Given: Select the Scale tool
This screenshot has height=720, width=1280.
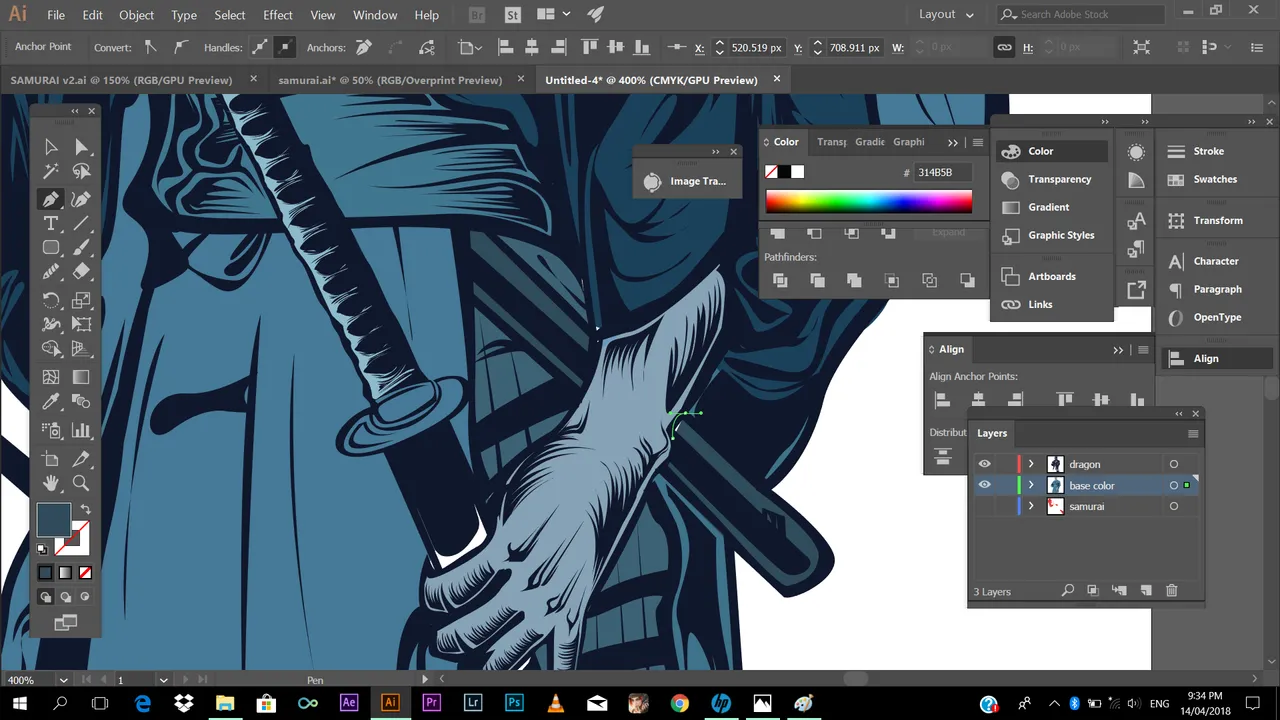Looking at the screenshot, I should click(x=82, y=300).
